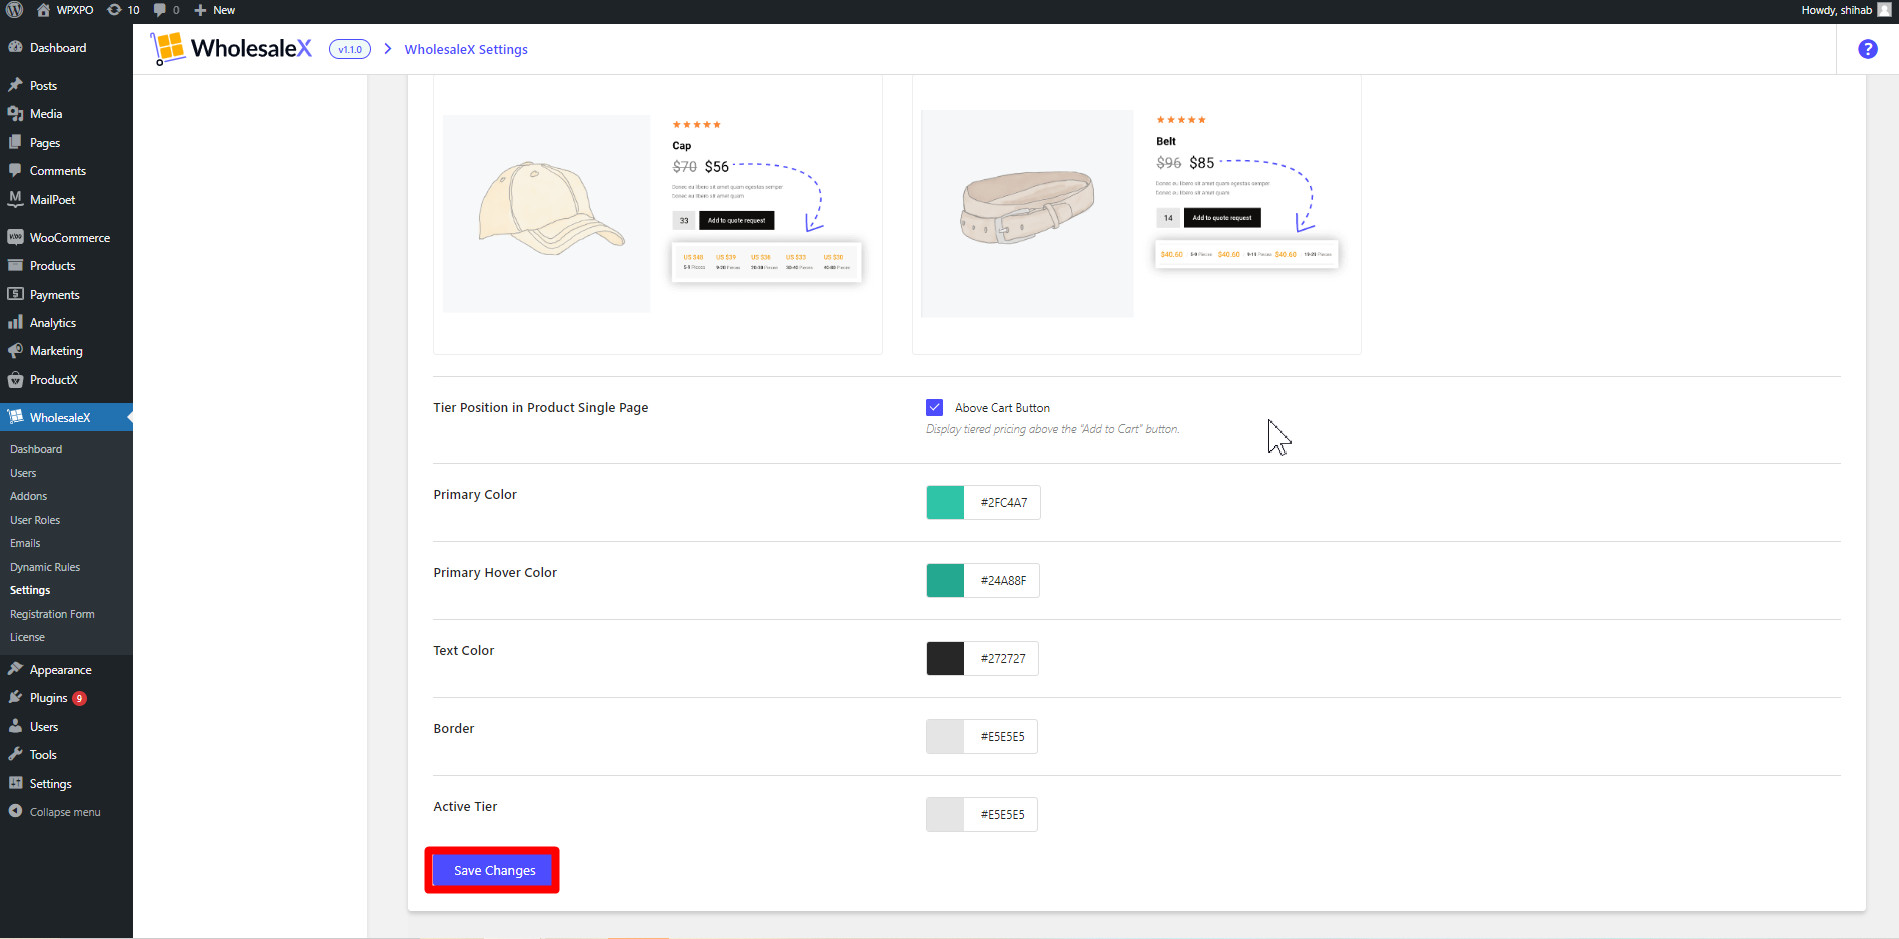Image resolution: width=1899 pixels, height=939 pixels.
Task: Open WordPress Settings in main sidebar
Action: 50,783
